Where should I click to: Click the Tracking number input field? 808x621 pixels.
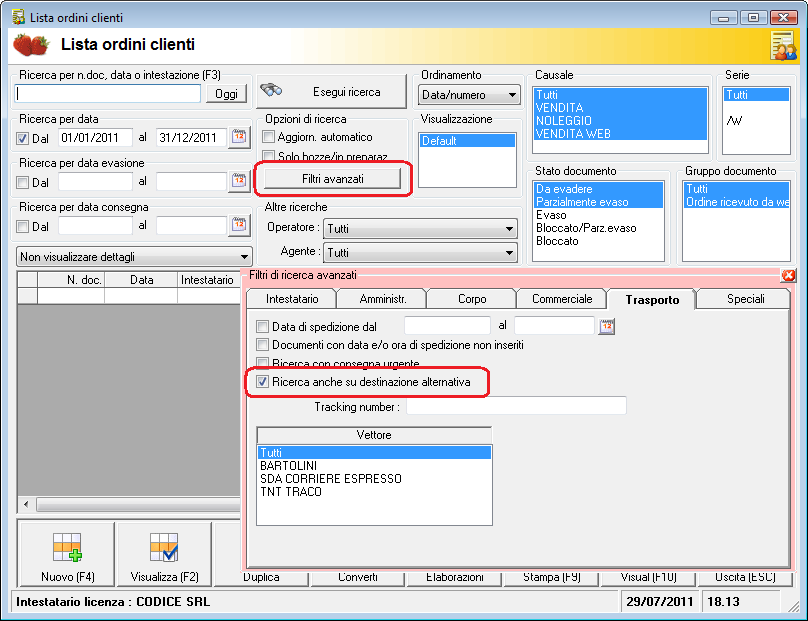coord(516,406)
